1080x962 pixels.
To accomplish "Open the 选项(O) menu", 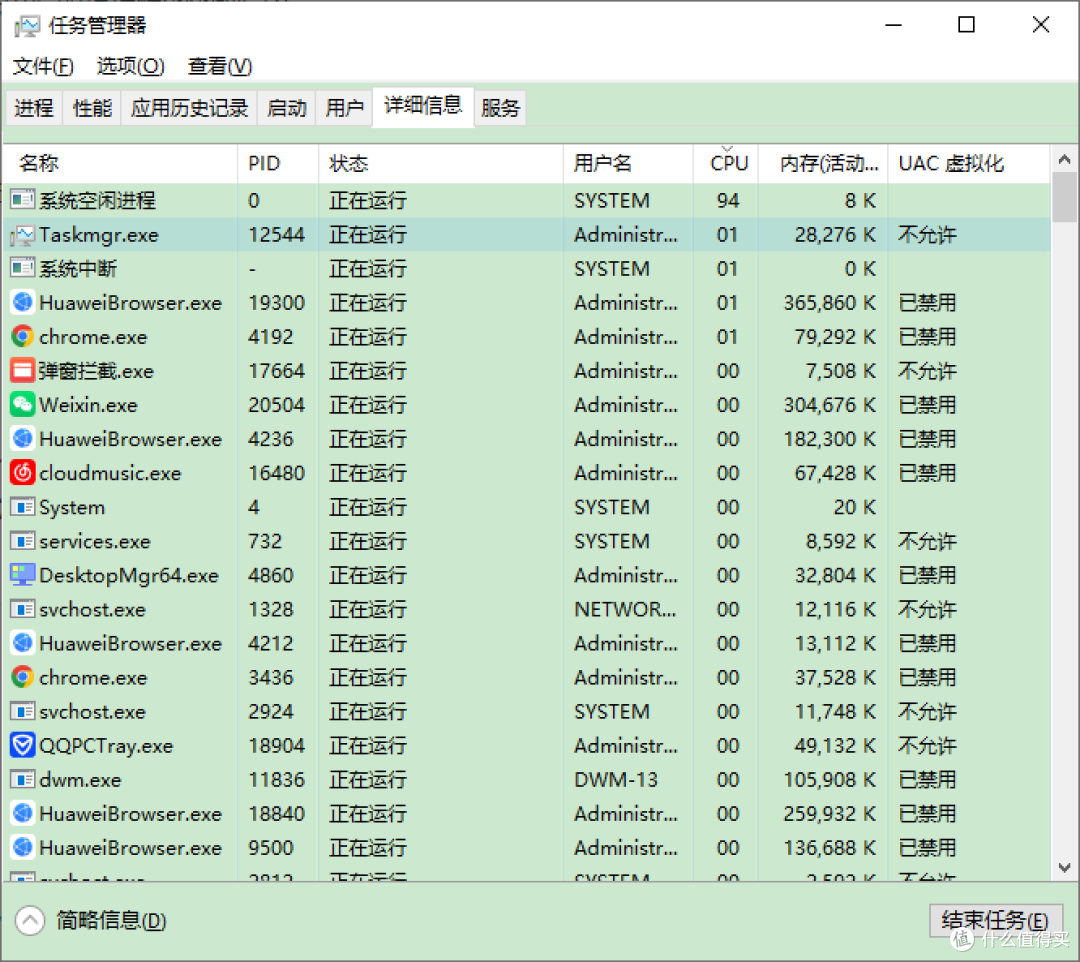I will point(131,66).
